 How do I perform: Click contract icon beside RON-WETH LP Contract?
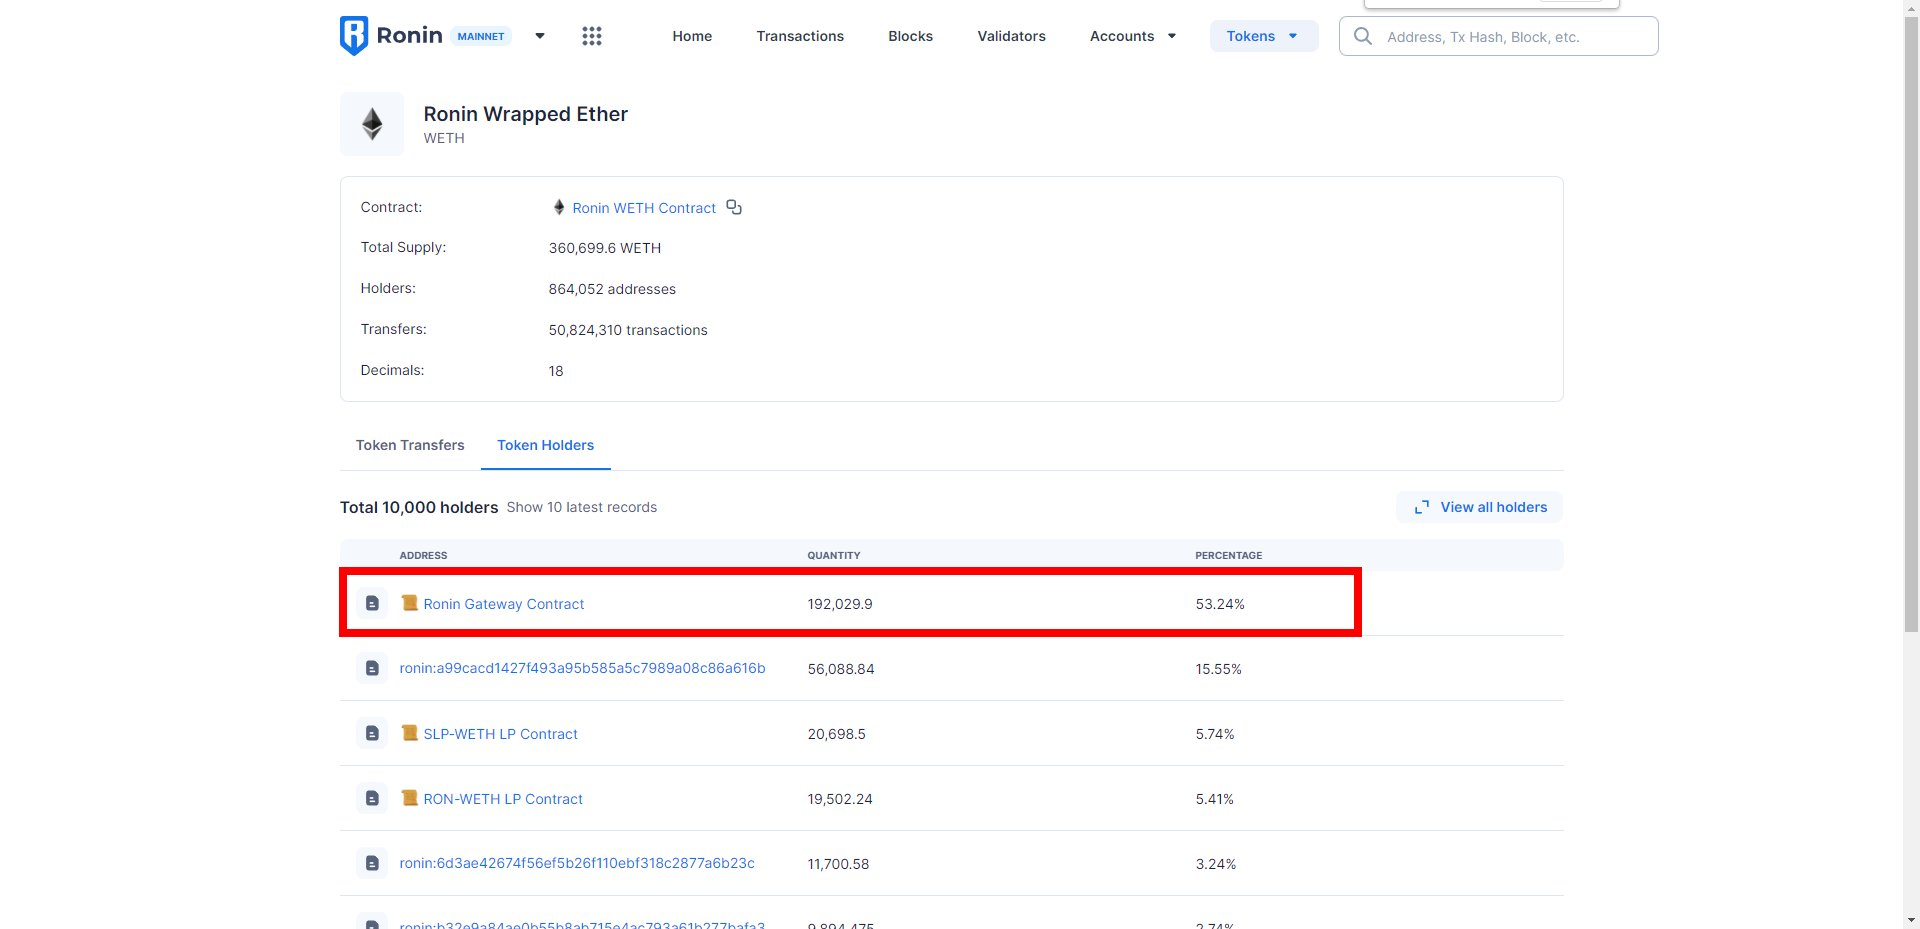372,798
